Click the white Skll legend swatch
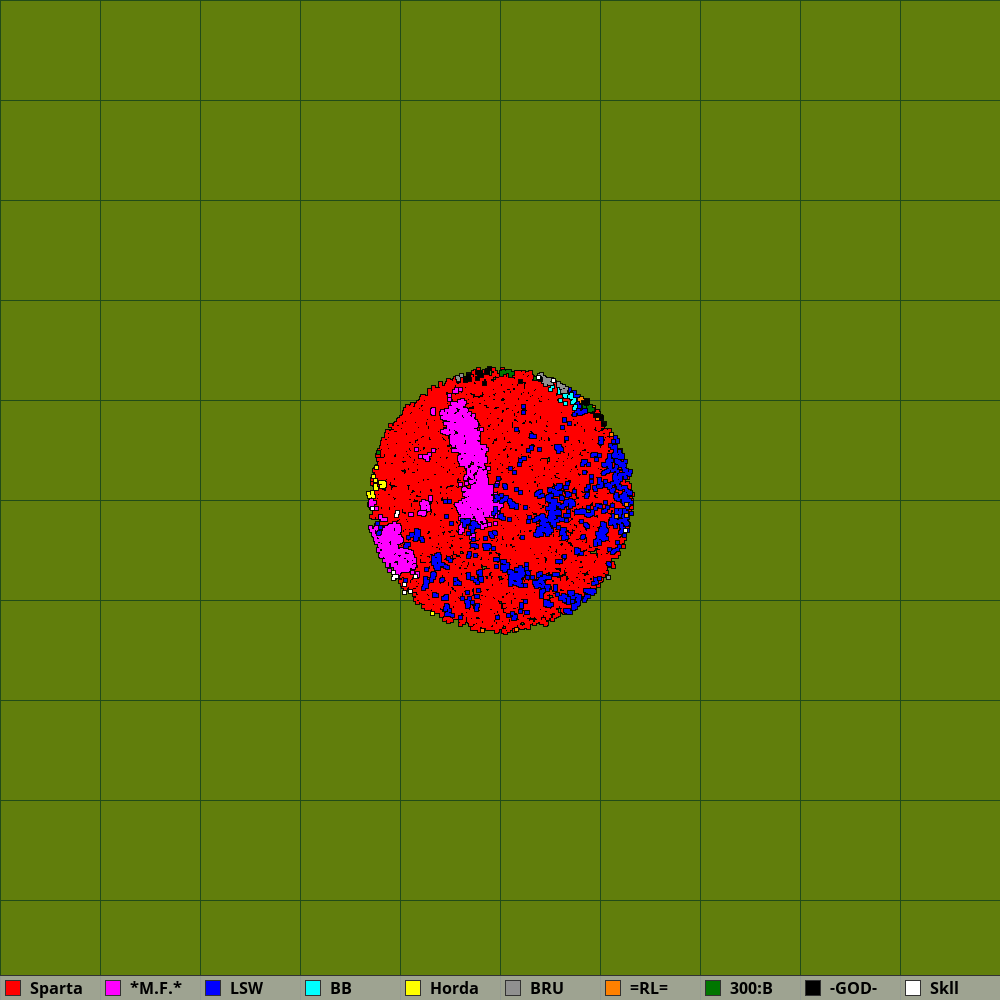The width and height of the screenshot is (1000, 1000). pos(913,988)
